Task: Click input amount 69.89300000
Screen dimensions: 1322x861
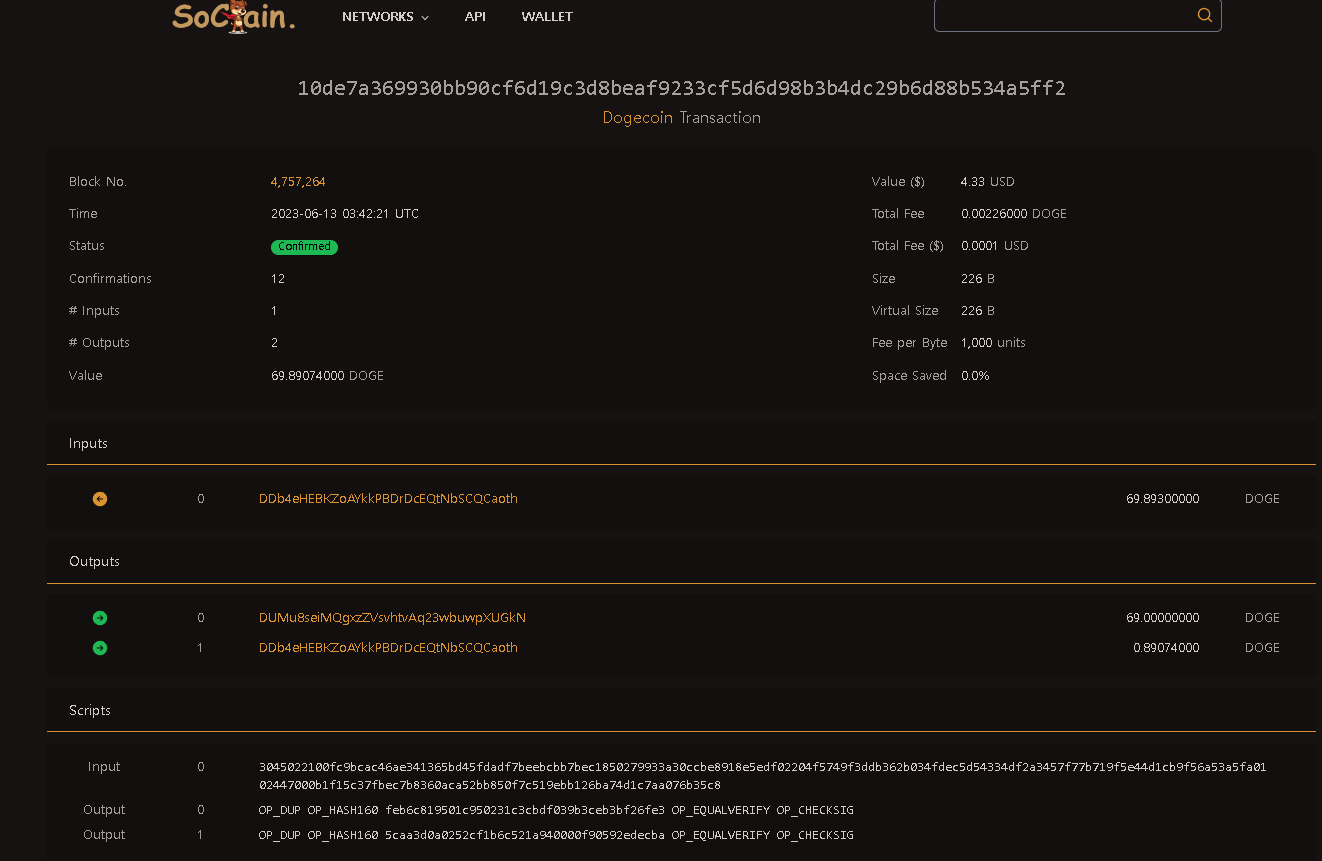Action: pos(1162,499)
